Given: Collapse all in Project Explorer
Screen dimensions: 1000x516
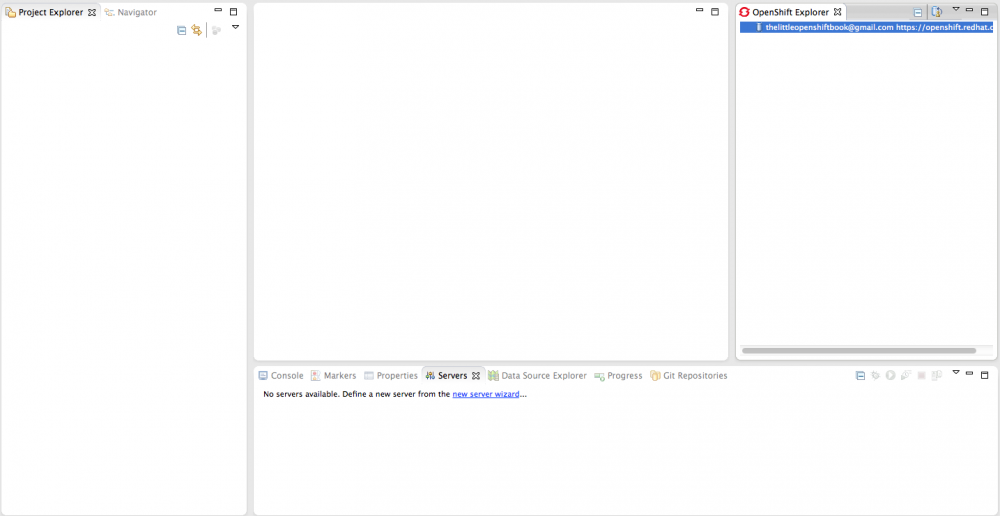Looking at the screenshot, I should [181, 30].
